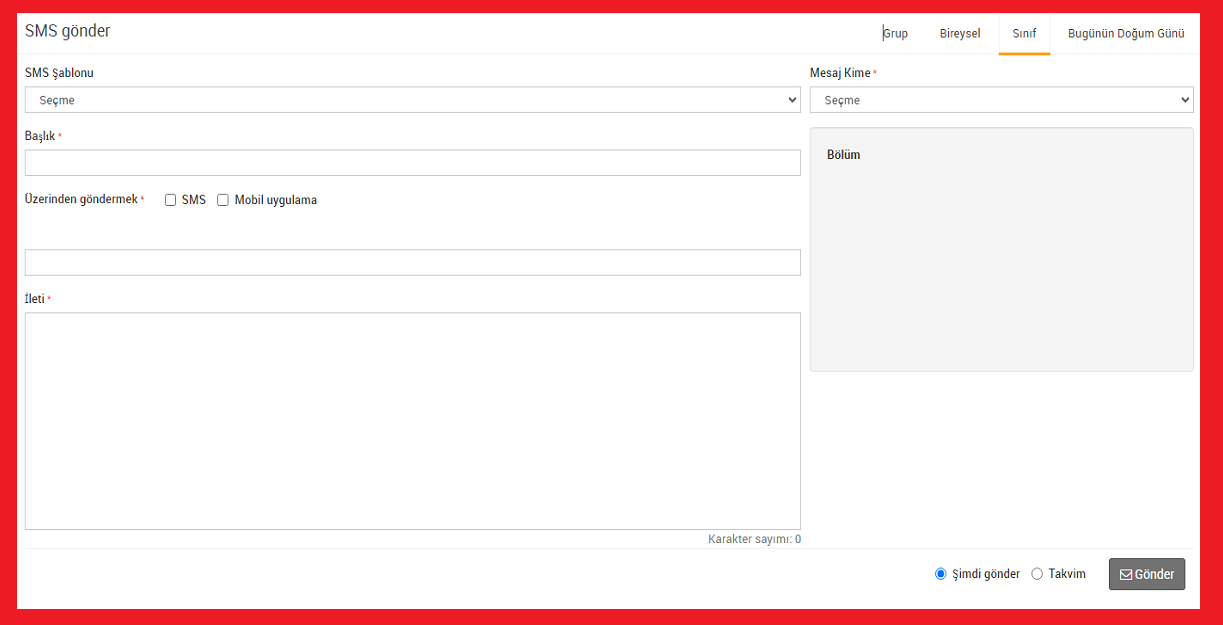This screenshot has height=625, width=1223.
Task: Click the Mesaj Kime field label
Action: 840,73
